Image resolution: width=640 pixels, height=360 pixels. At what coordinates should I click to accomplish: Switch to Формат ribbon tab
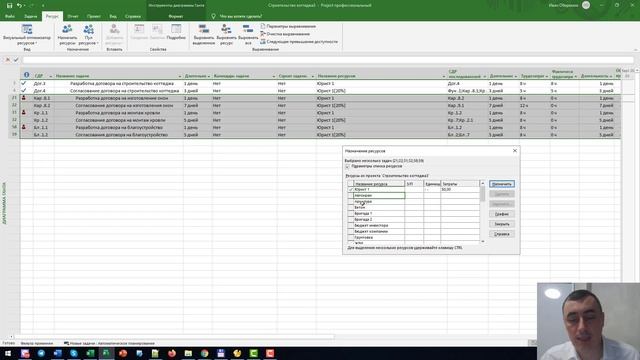(x=176, y=16)
